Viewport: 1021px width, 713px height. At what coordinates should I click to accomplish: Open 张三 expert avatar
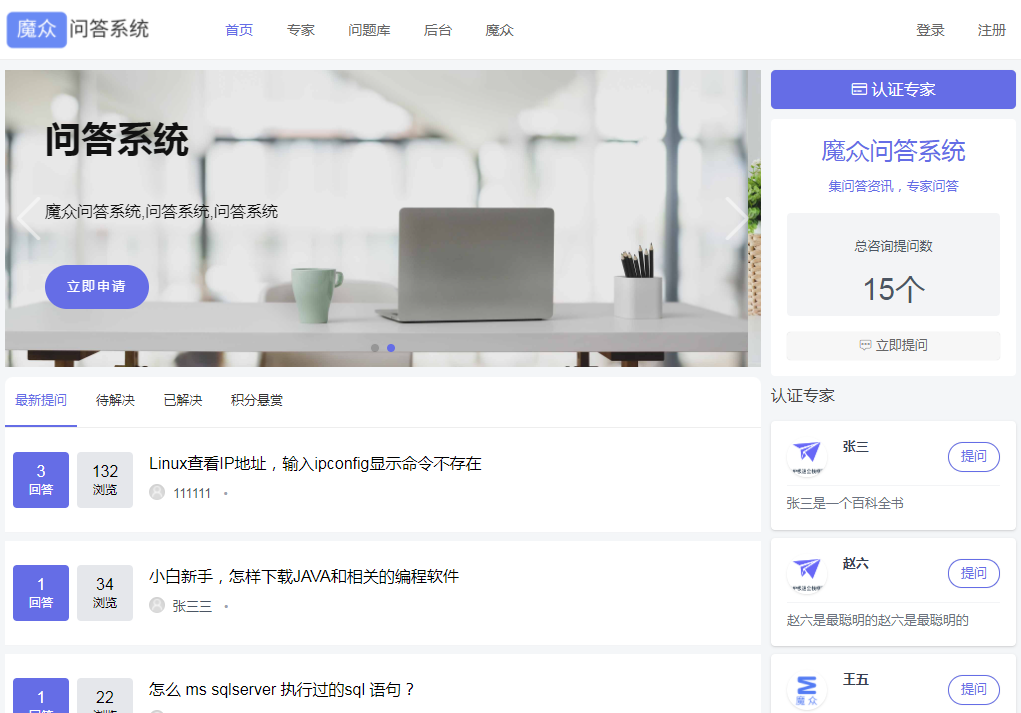point(807,455)
